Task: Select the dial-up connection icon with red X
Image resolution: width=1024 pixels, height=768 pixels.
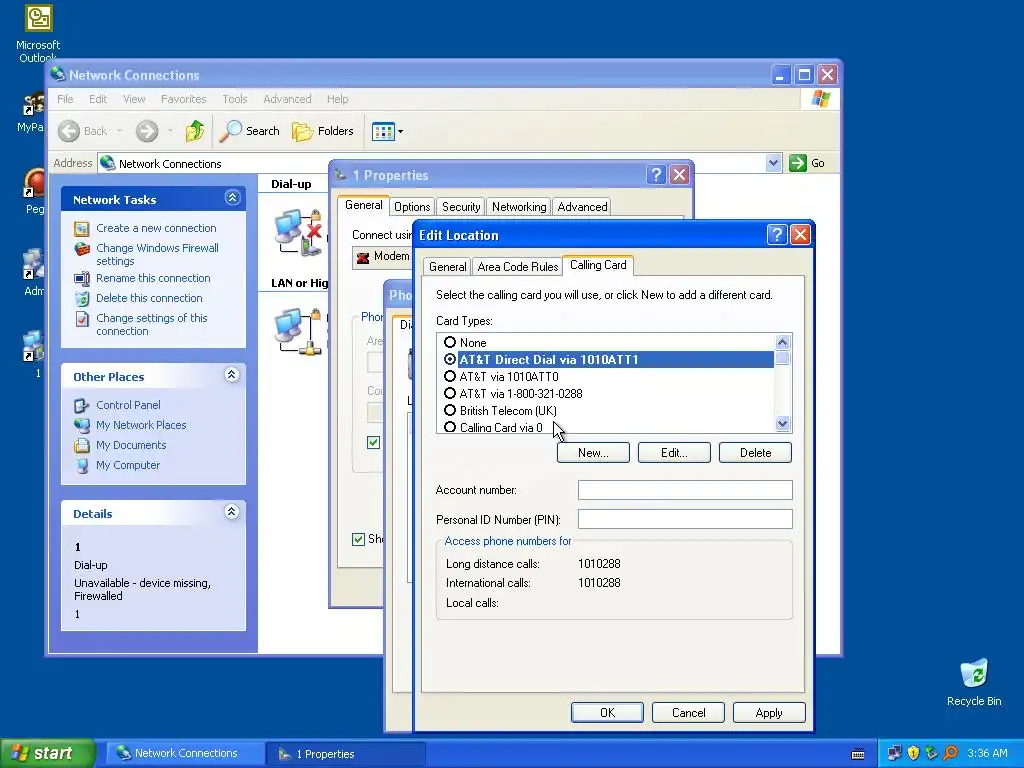Action: (x=298, y=232)
